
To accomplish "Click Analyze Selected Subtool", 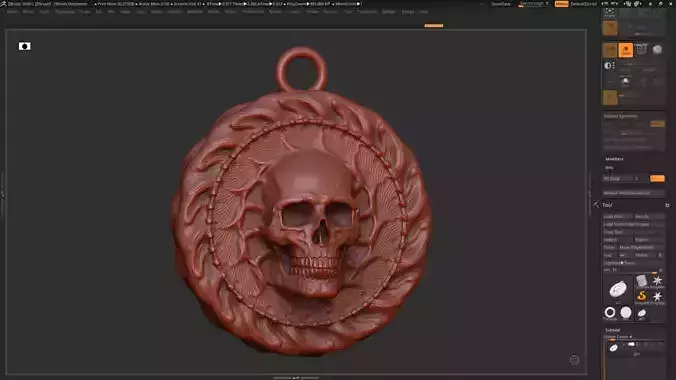I will 633,193.
